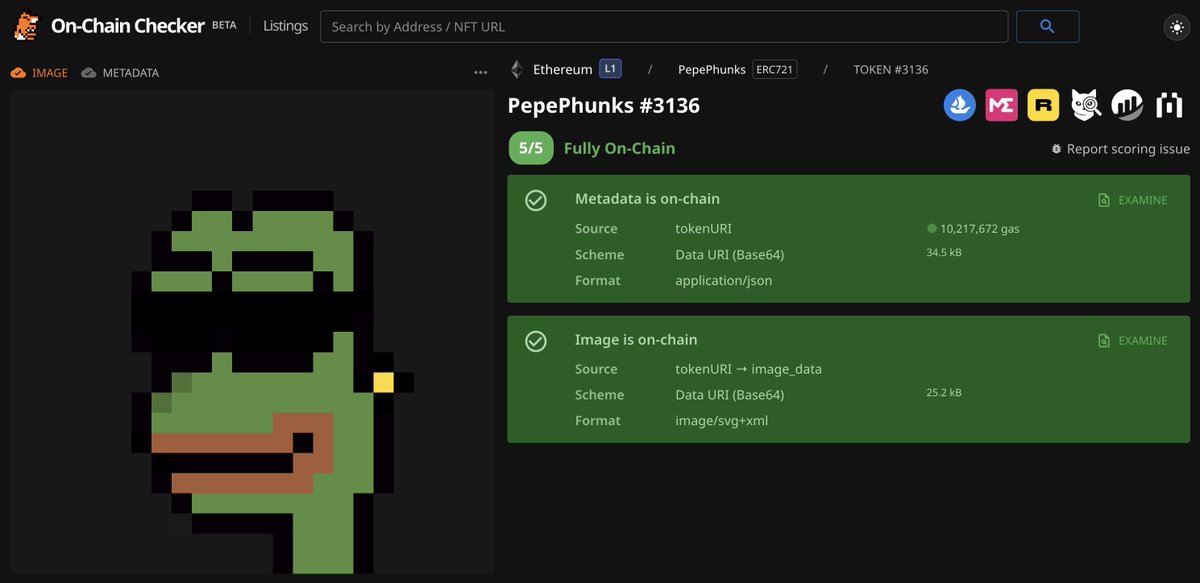Switch to the IMAGE preview view
Viewport: 1200px width, 583px height.
click(x=40, y=72)
